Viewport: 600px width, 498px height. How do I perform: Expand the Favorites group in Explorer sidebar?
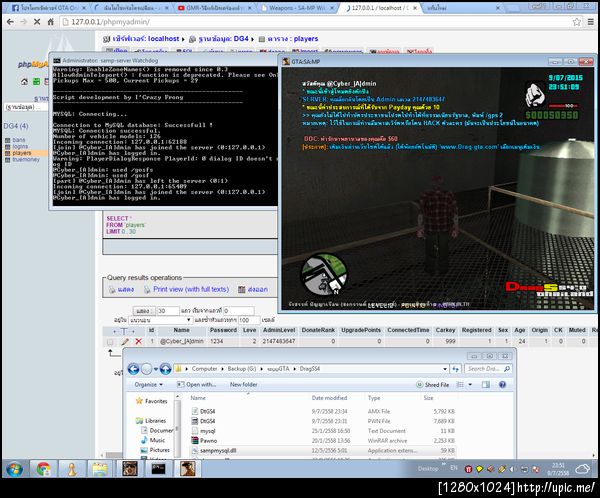[x=152, y=401]
